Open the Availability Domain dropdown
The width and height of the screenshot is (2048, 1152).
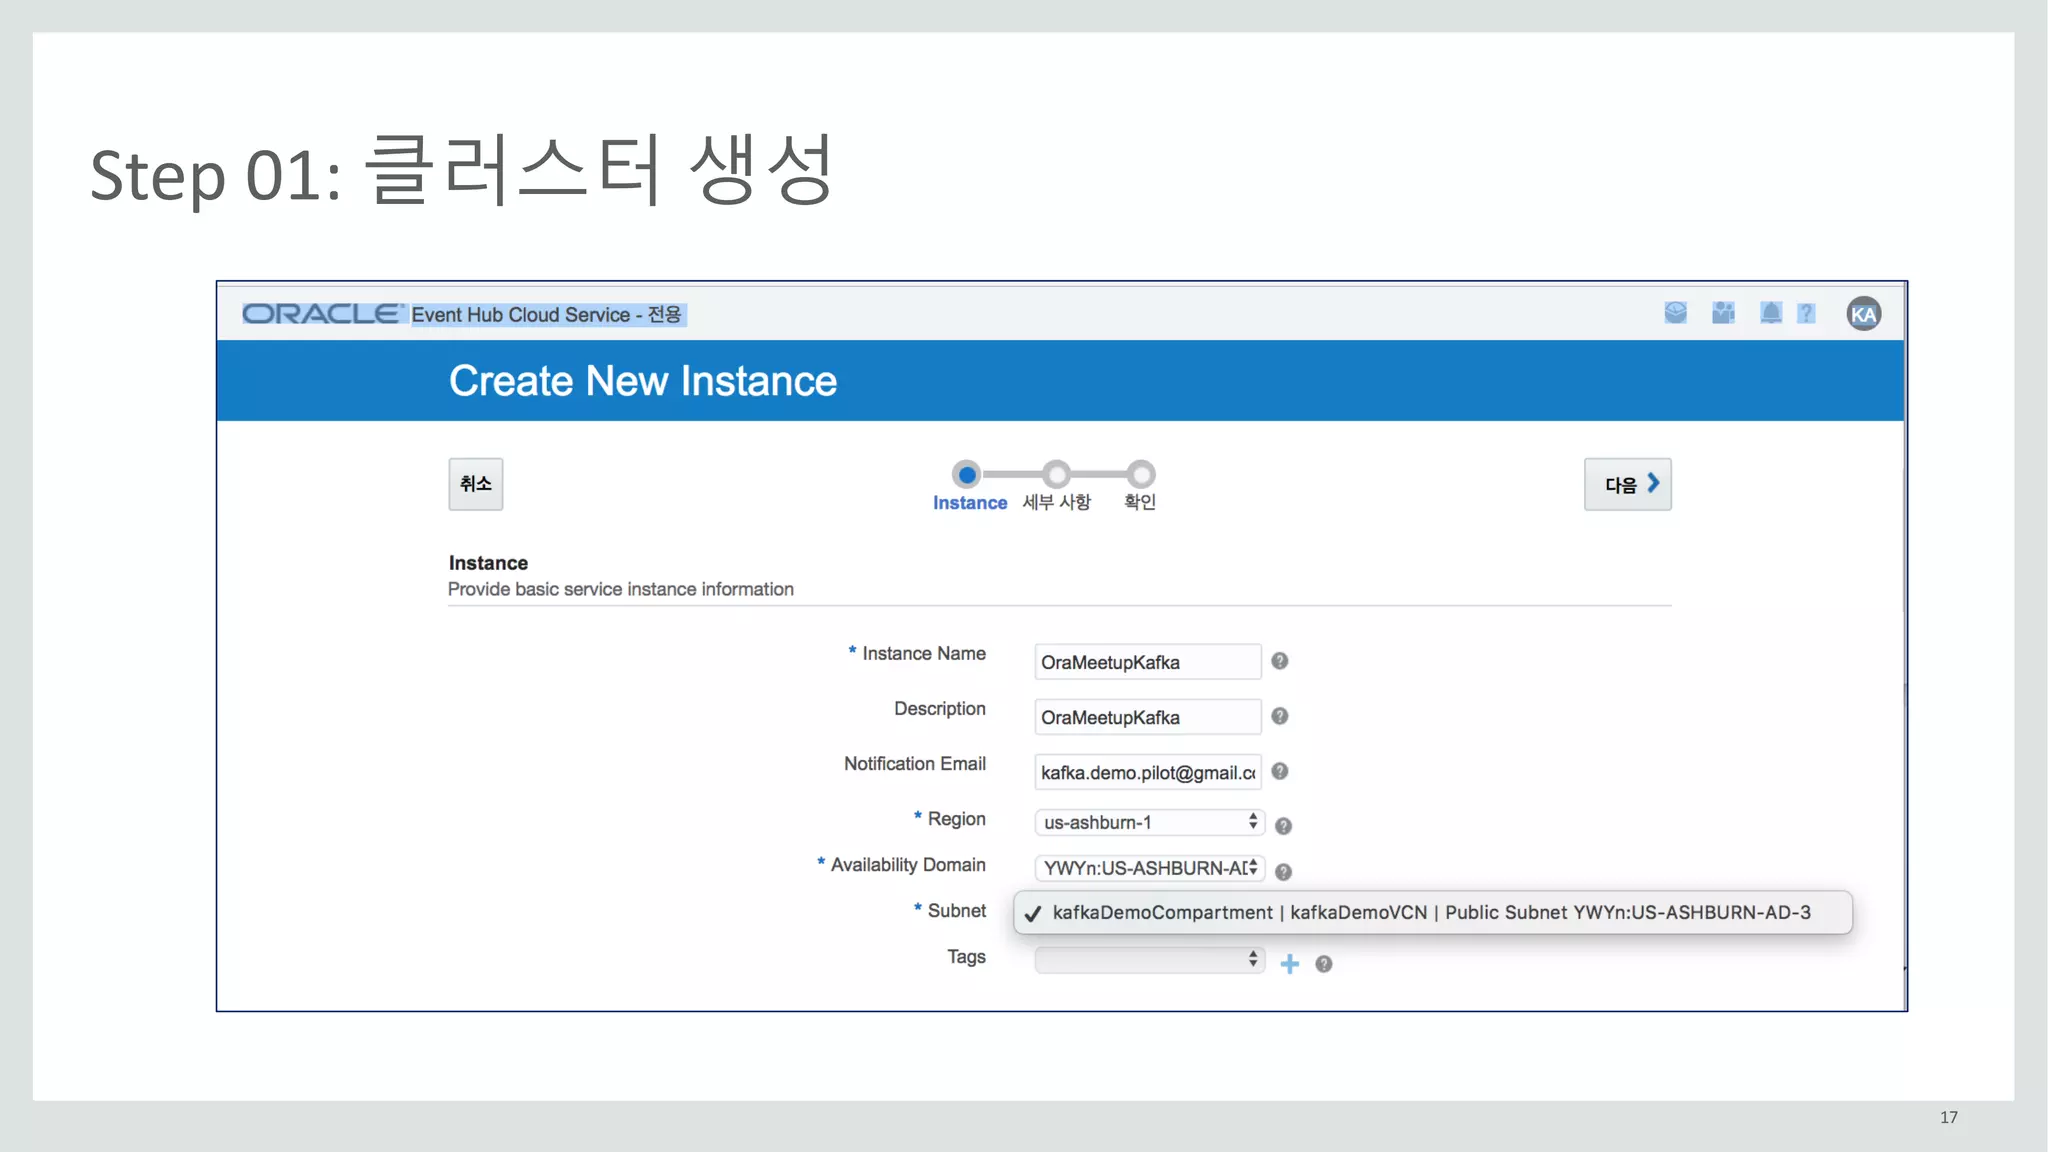click(x=1149, y=868)
